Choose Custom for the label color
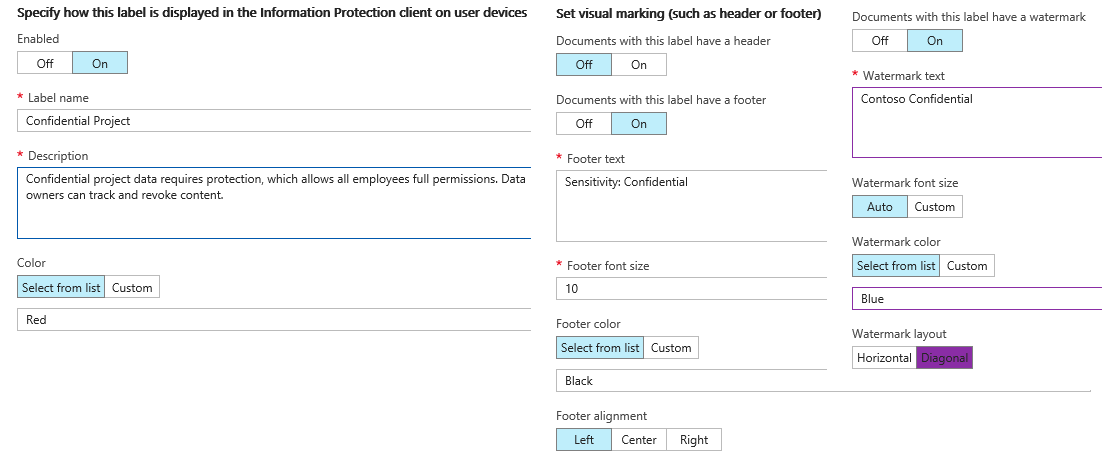This screenshot has height=461, width=1102. click(132, 288)
